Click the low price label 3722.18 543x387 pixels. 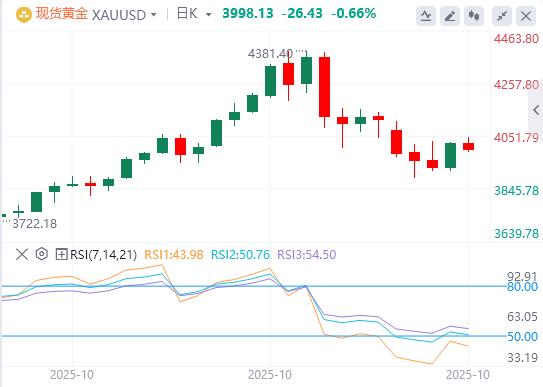[x=34, y=224]
